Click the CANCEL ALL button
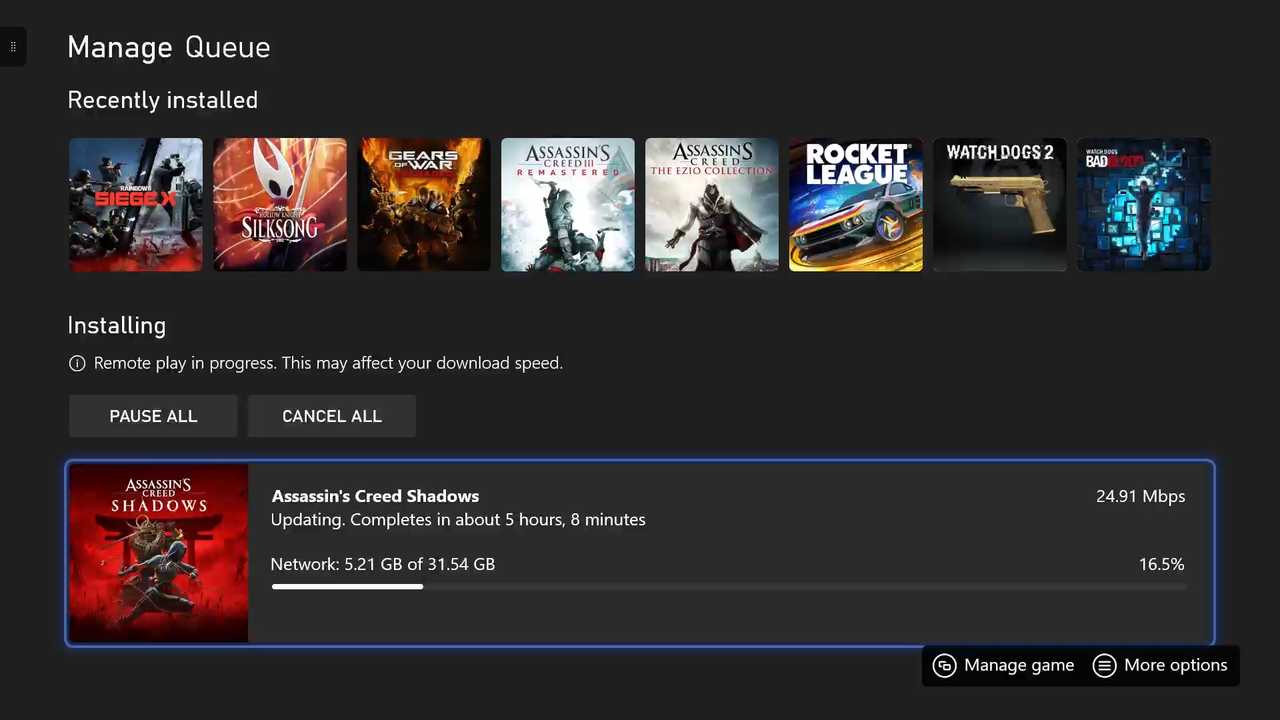The image size is (1280, 720). point(332,416)
